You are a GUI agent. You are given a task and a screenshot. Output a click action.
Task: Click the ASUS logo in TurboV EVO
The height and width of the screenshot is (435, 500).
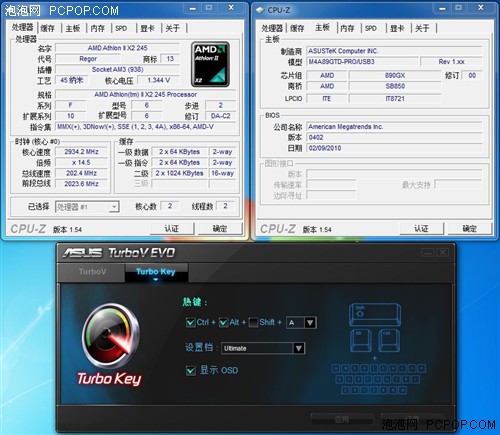82,253
